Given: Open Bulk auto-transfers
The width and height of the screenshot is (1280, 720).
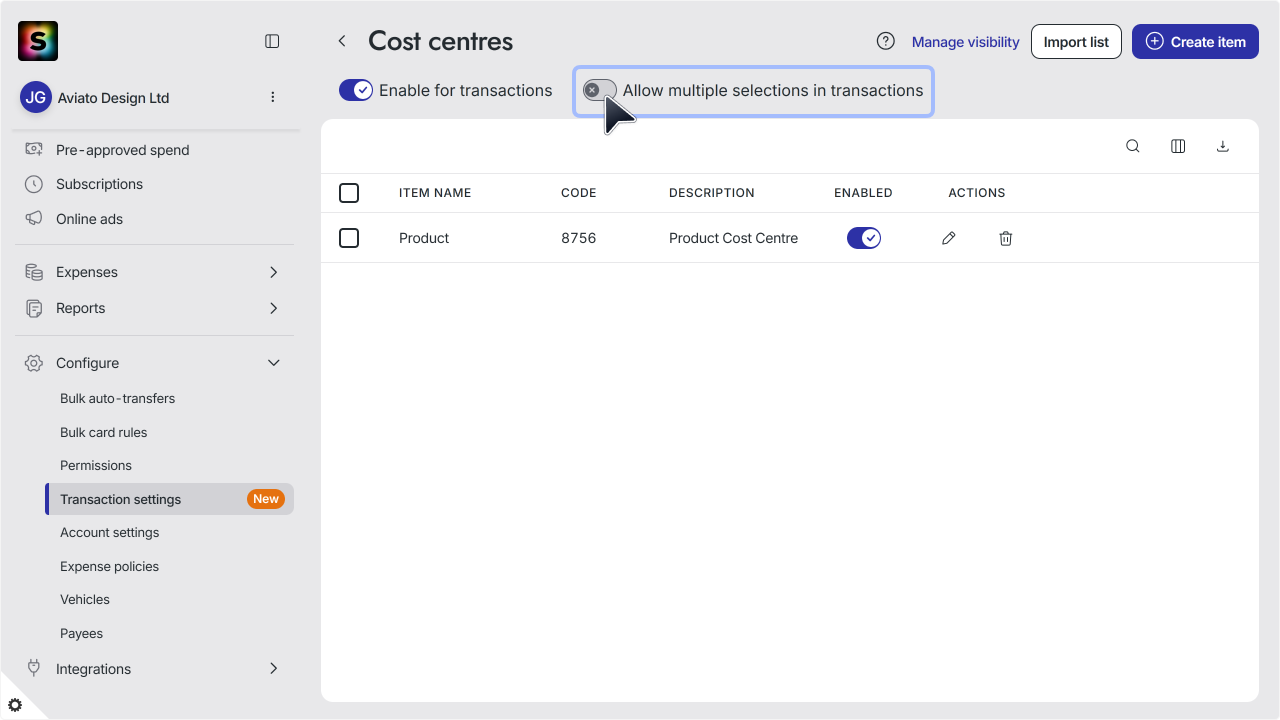Looking at the screenshot, I should pyautogui.click(x=117, y=398).
